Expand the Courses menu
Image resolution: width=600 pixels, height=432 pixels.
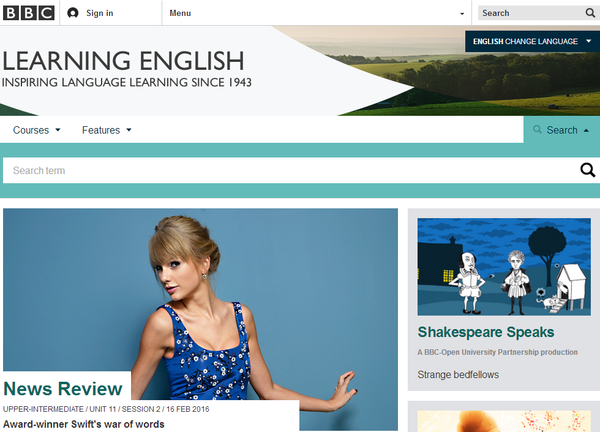pos(36,130)
